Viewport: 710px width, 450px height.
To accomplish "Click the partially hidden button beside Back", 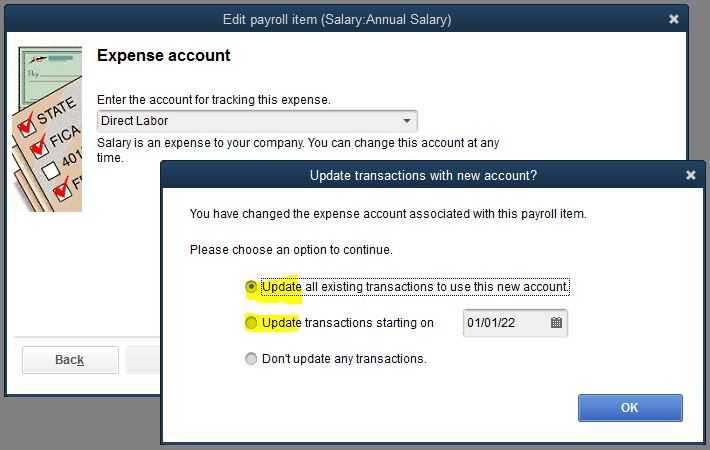I will tap(142, 360).
